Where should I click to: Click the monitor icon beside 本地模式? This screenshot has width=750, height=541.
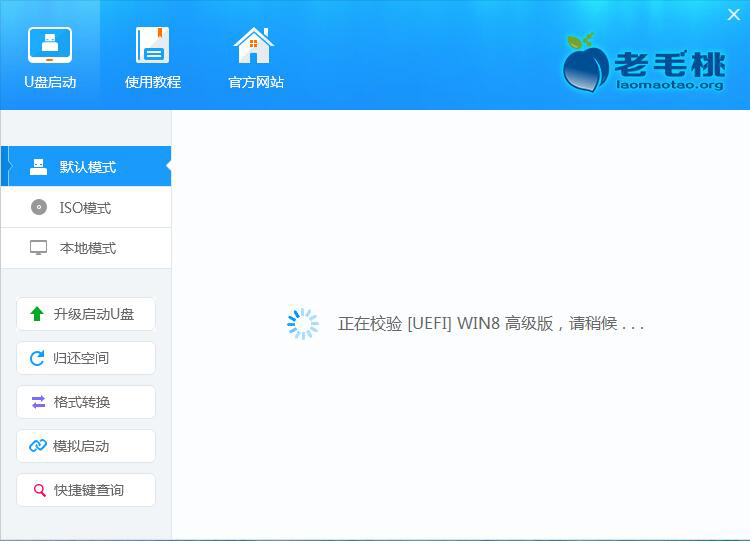point(39,248)
